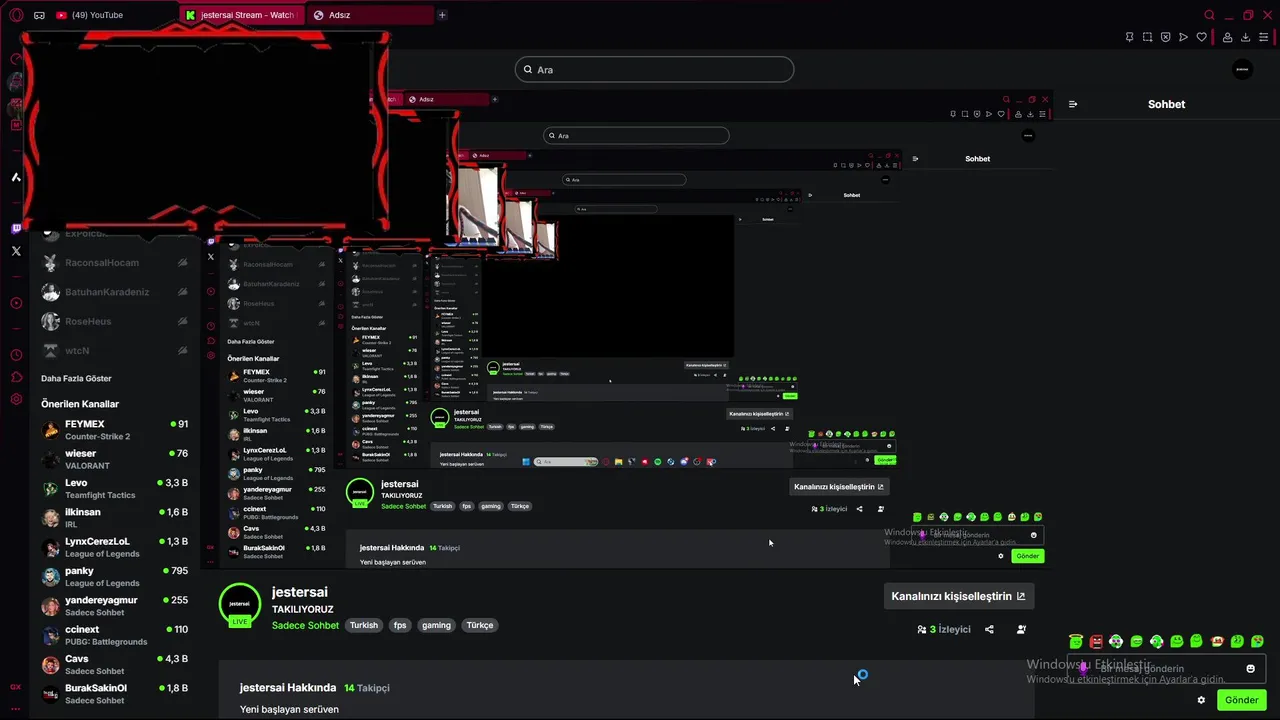
Task: Open panky League of Legends channel
Action: pyautogui.click(x=114, y=576)
